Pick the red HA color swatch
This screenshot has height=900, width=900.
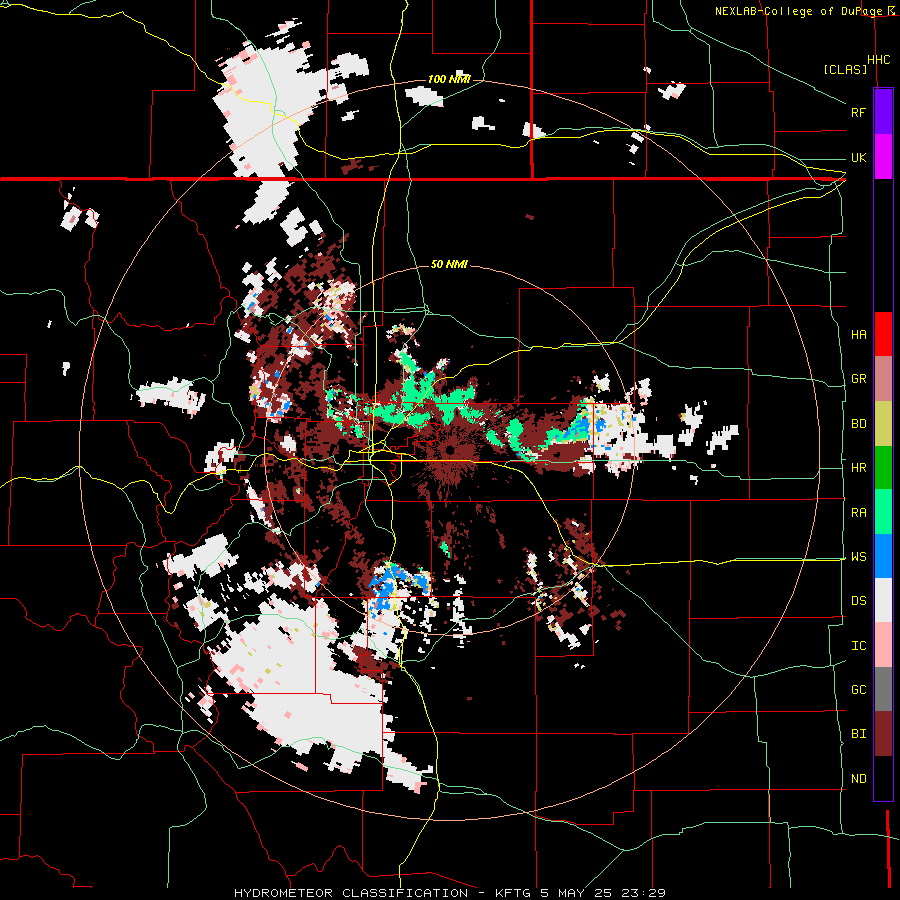(x=883, y=334)
